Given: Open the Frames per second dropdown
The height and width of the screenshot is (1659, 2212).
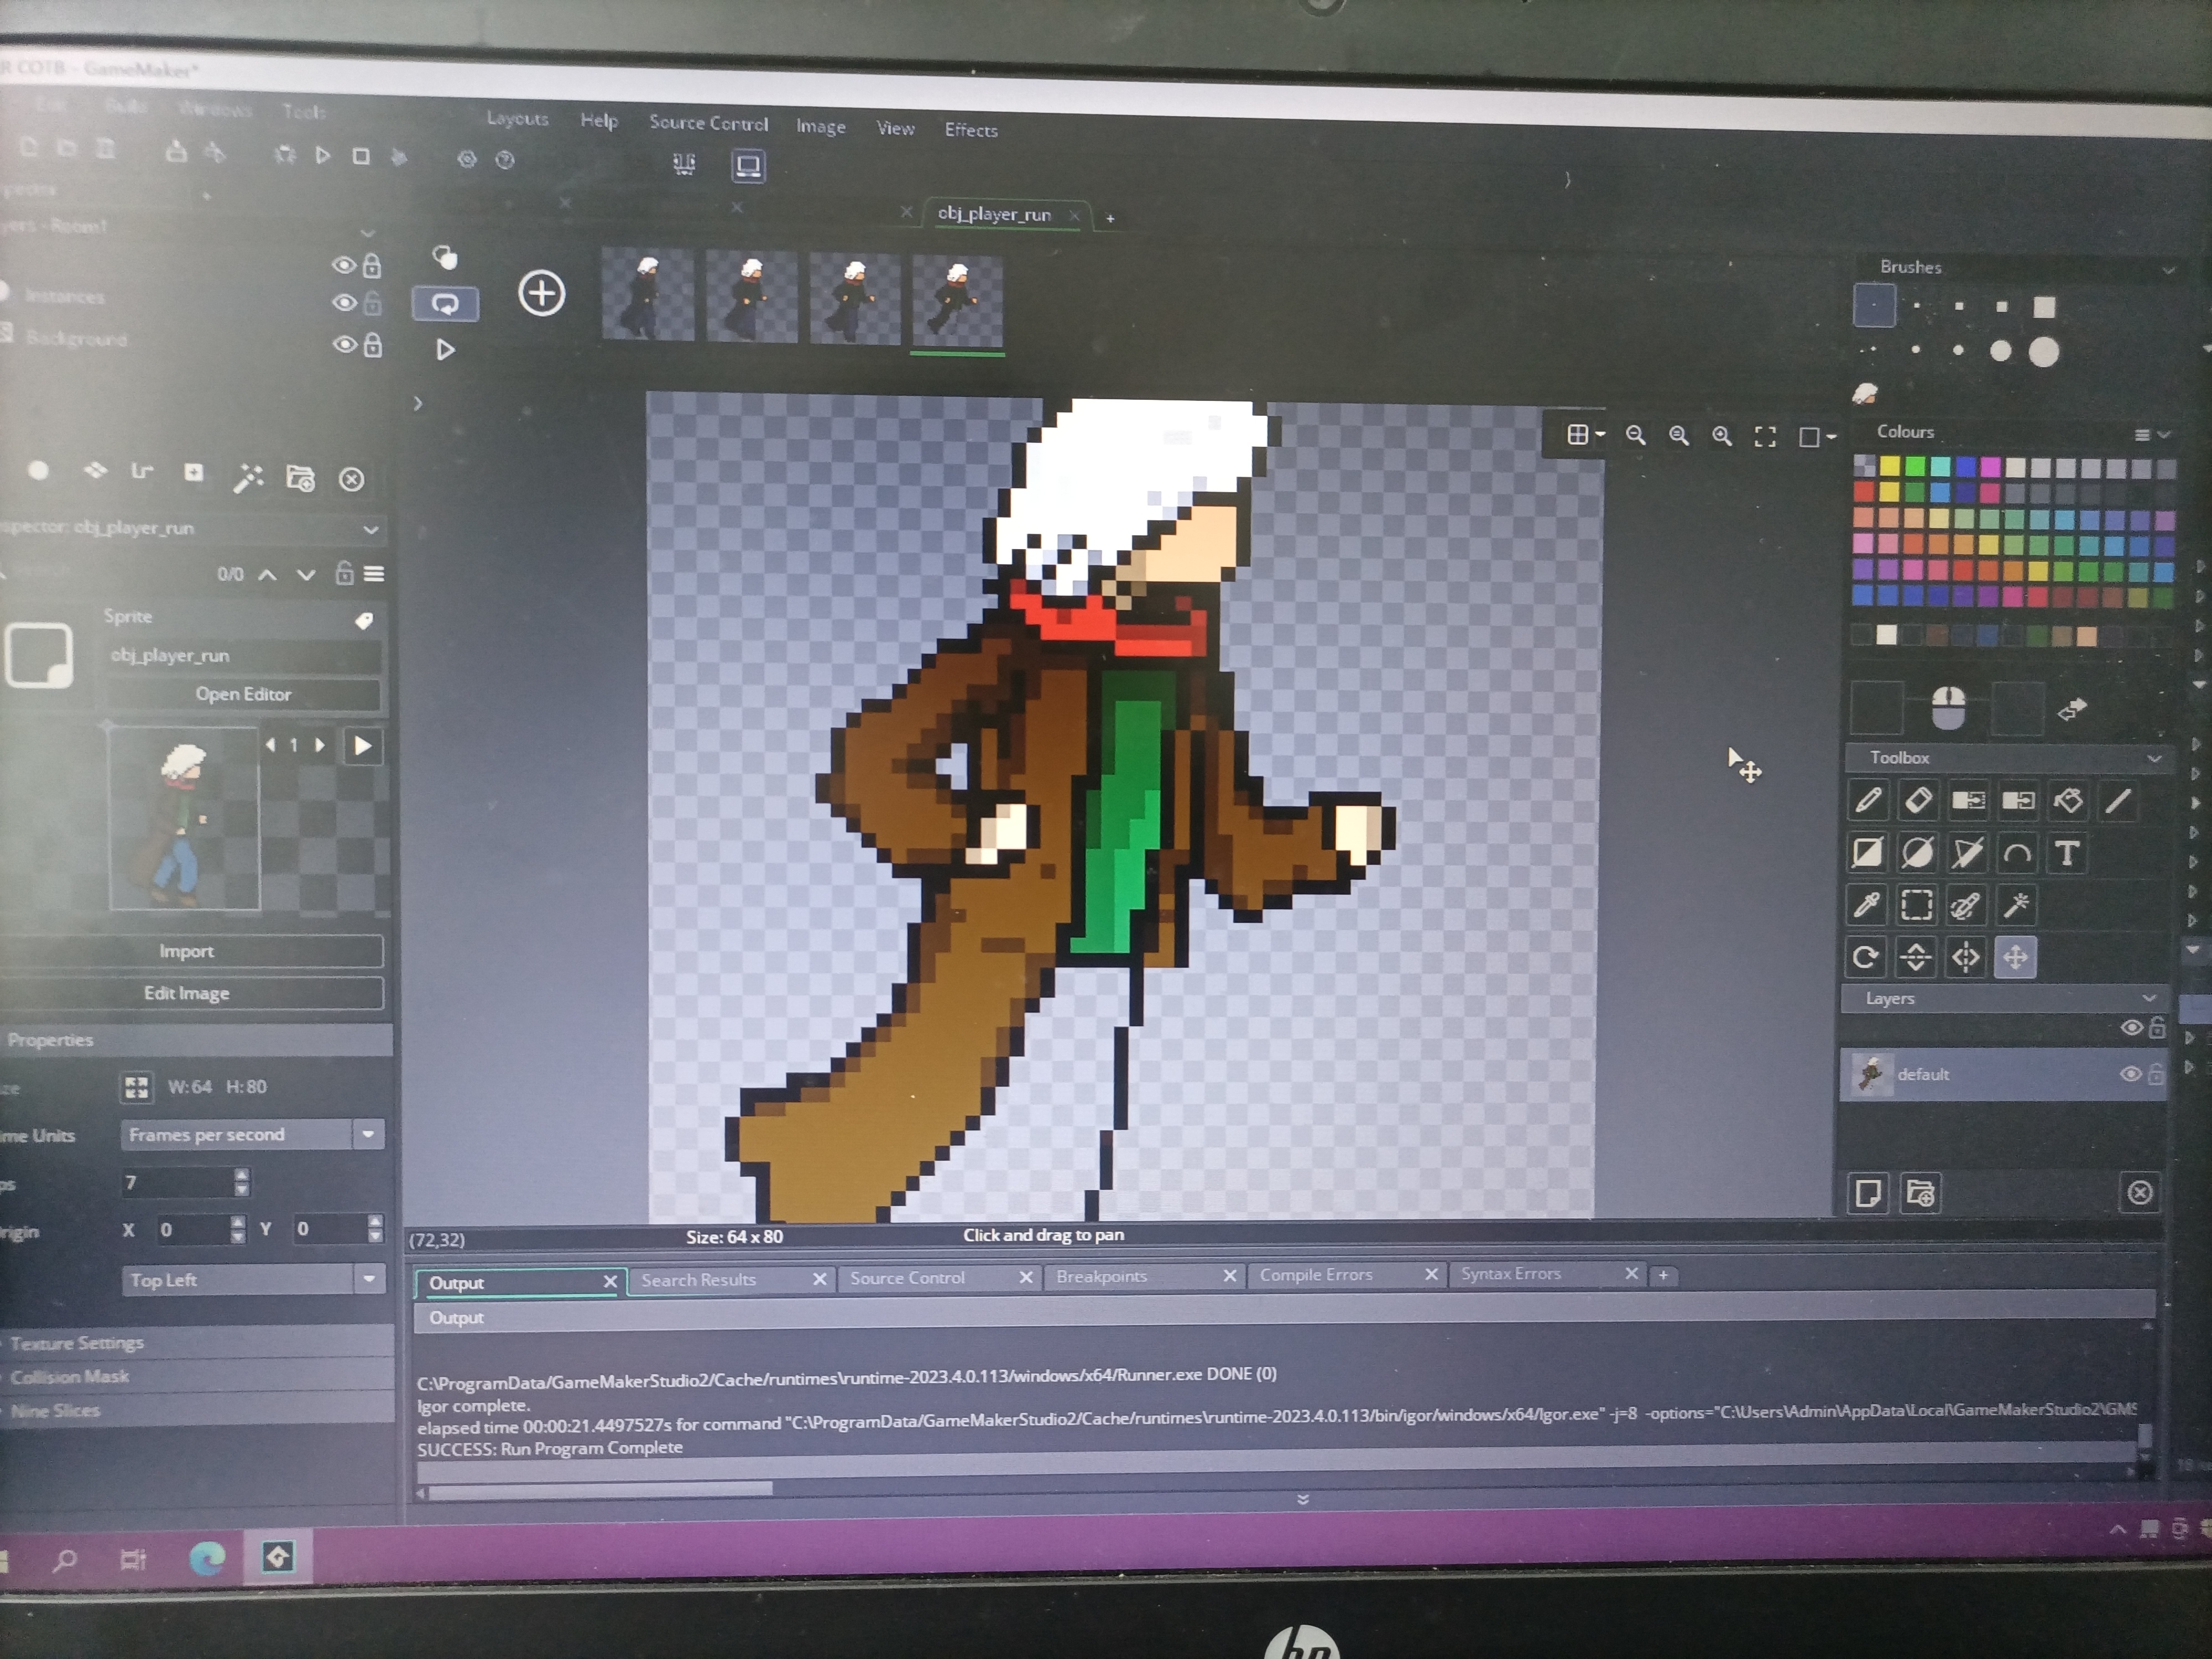Looking at the screenshot, I should coord(368,1134).
